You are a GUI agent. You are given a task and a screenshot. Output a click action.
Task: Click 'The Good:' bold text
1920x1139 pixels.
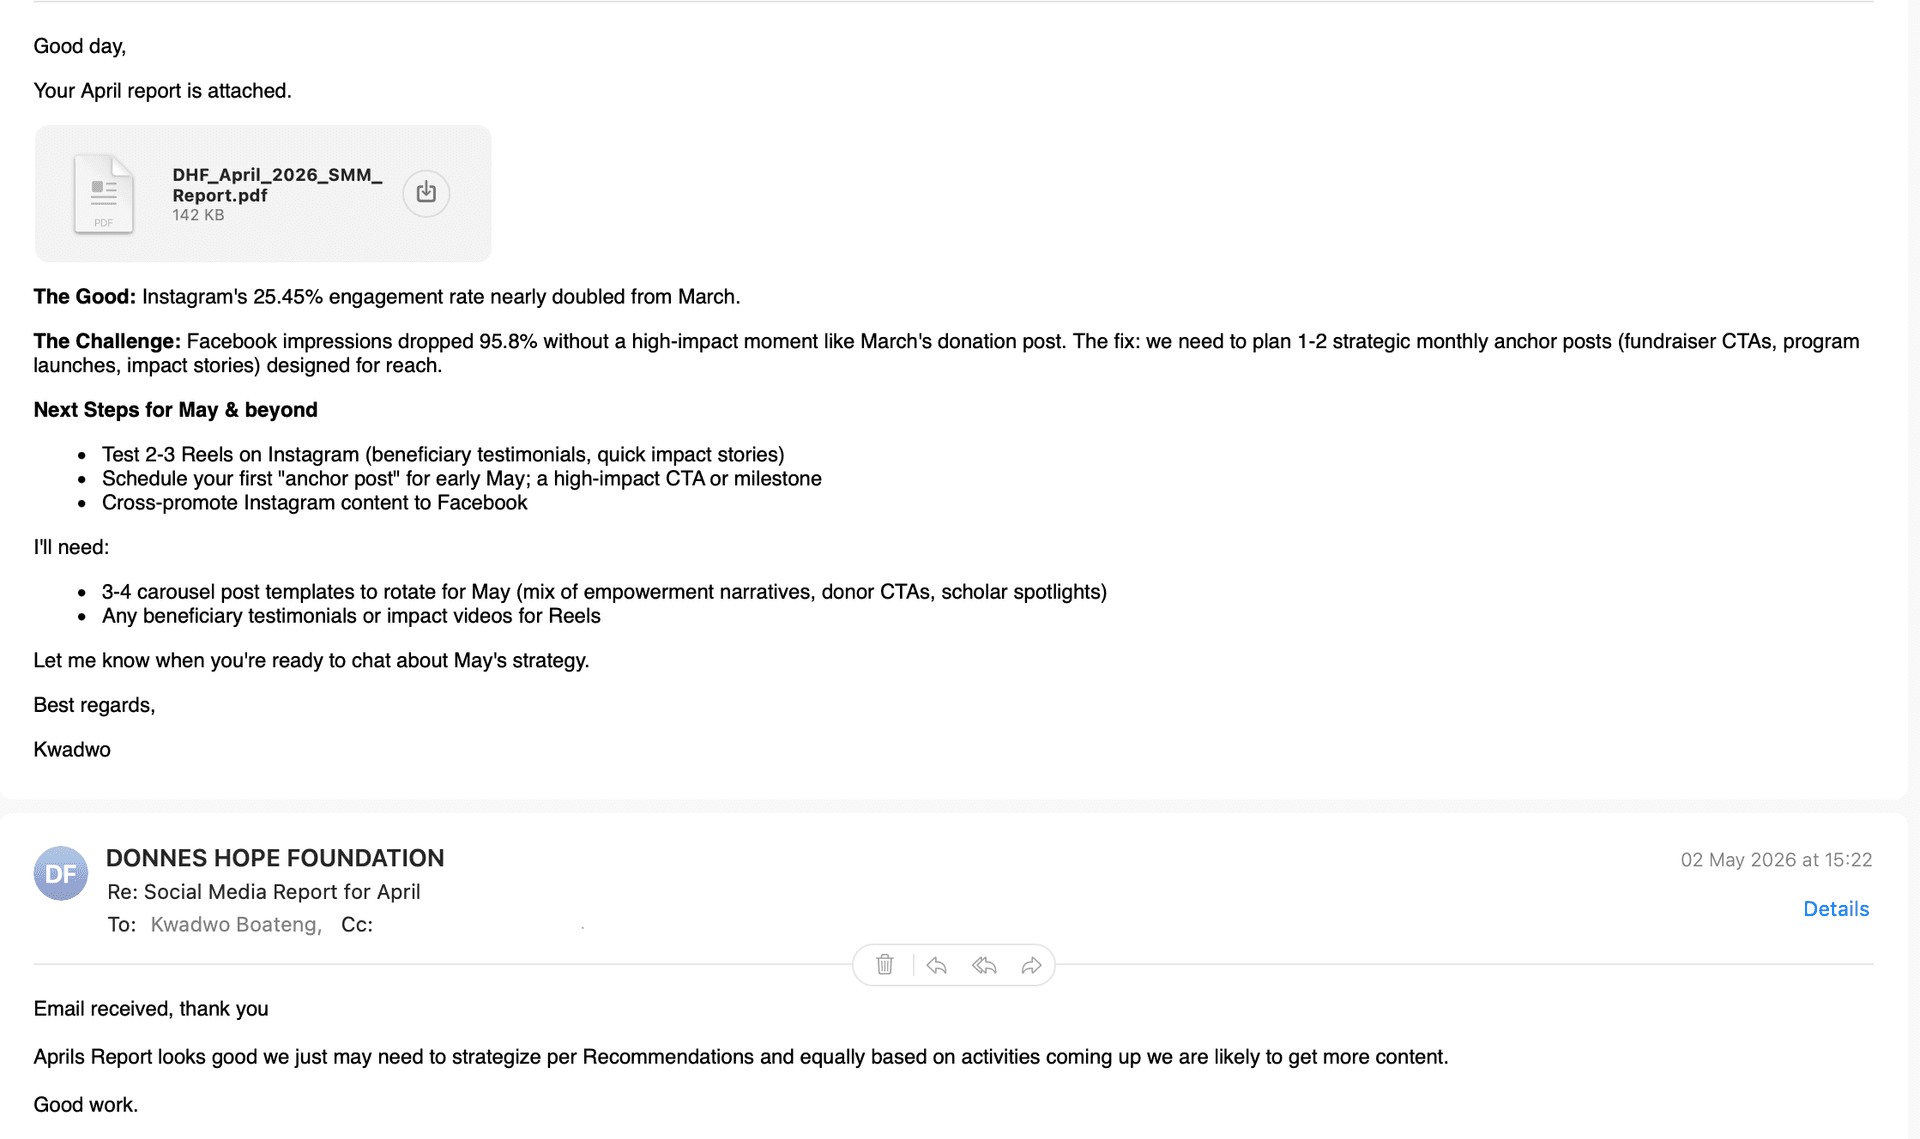pos(84,297)
